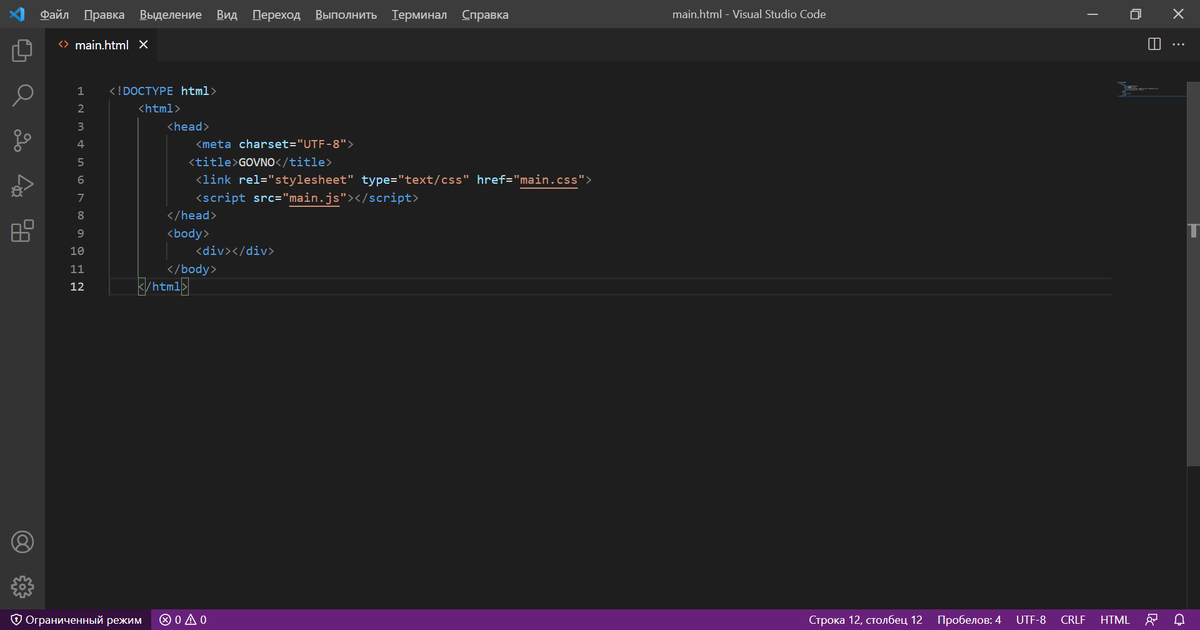This screenshot has height=630, width=1200.
Task: Open the Файл menu
Action: coord(54,15)
